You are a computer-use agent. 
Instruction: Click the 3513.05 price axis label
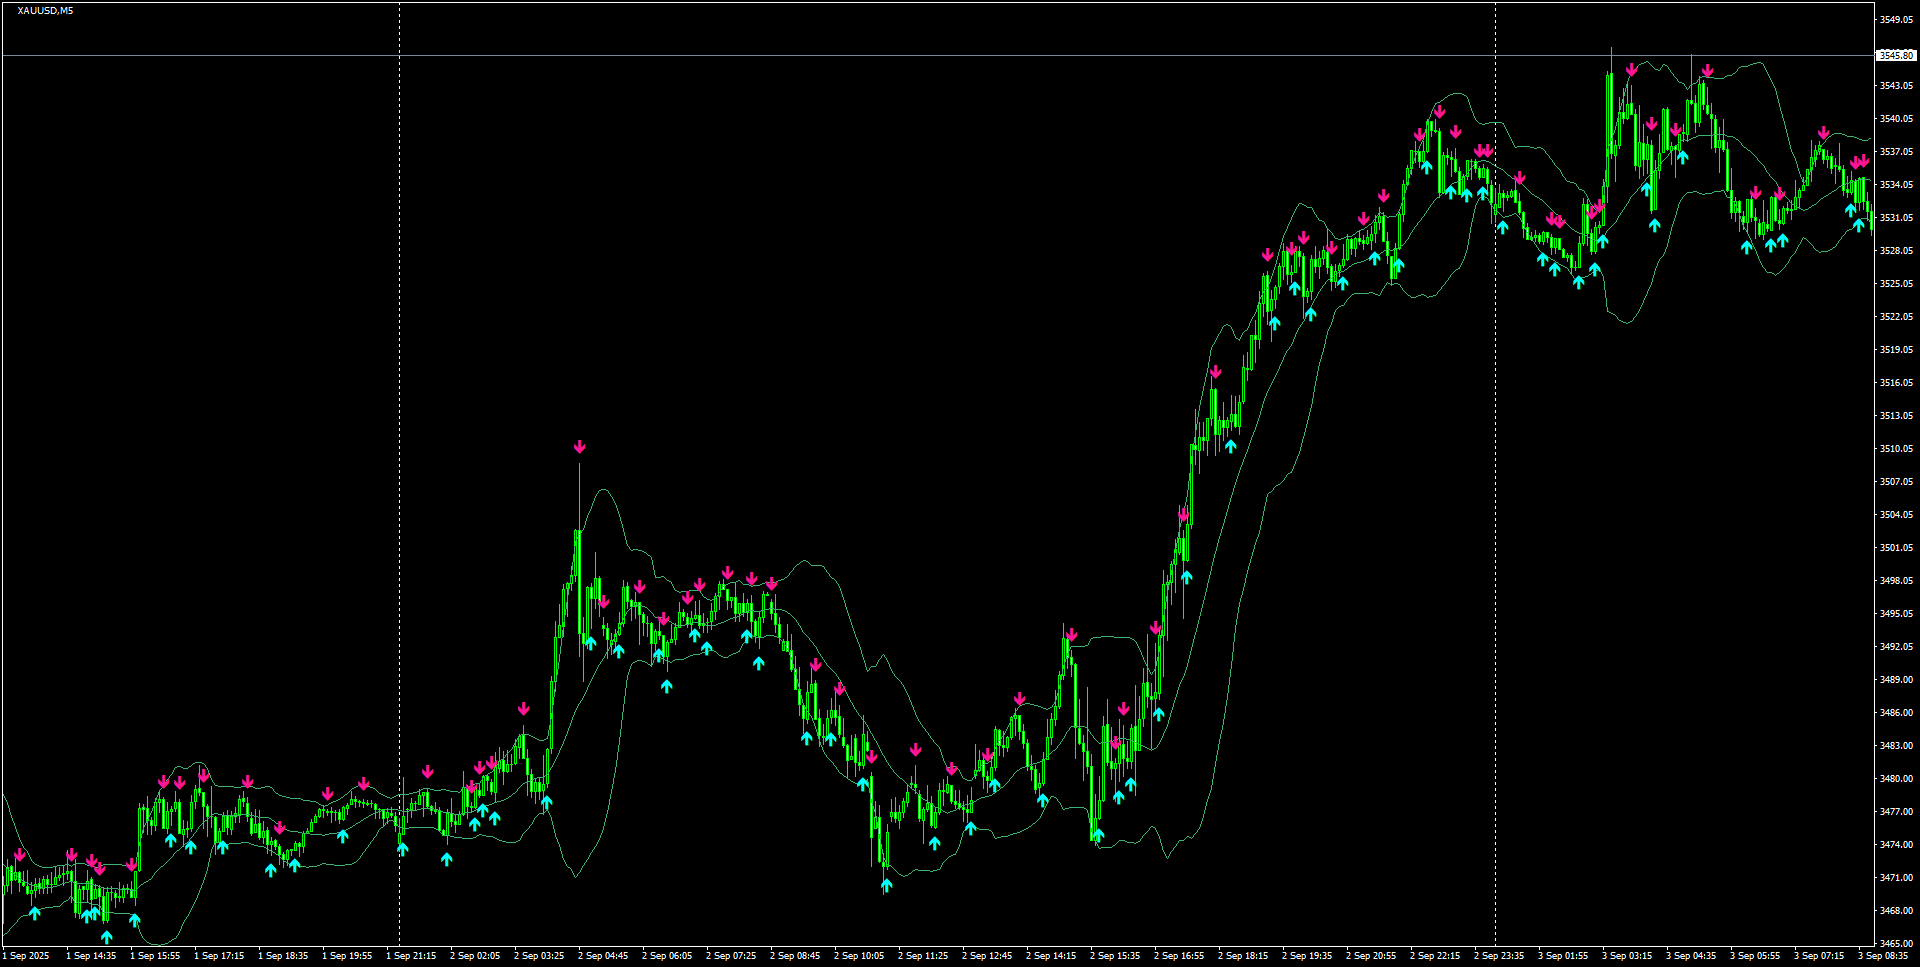coord(1896,416)
